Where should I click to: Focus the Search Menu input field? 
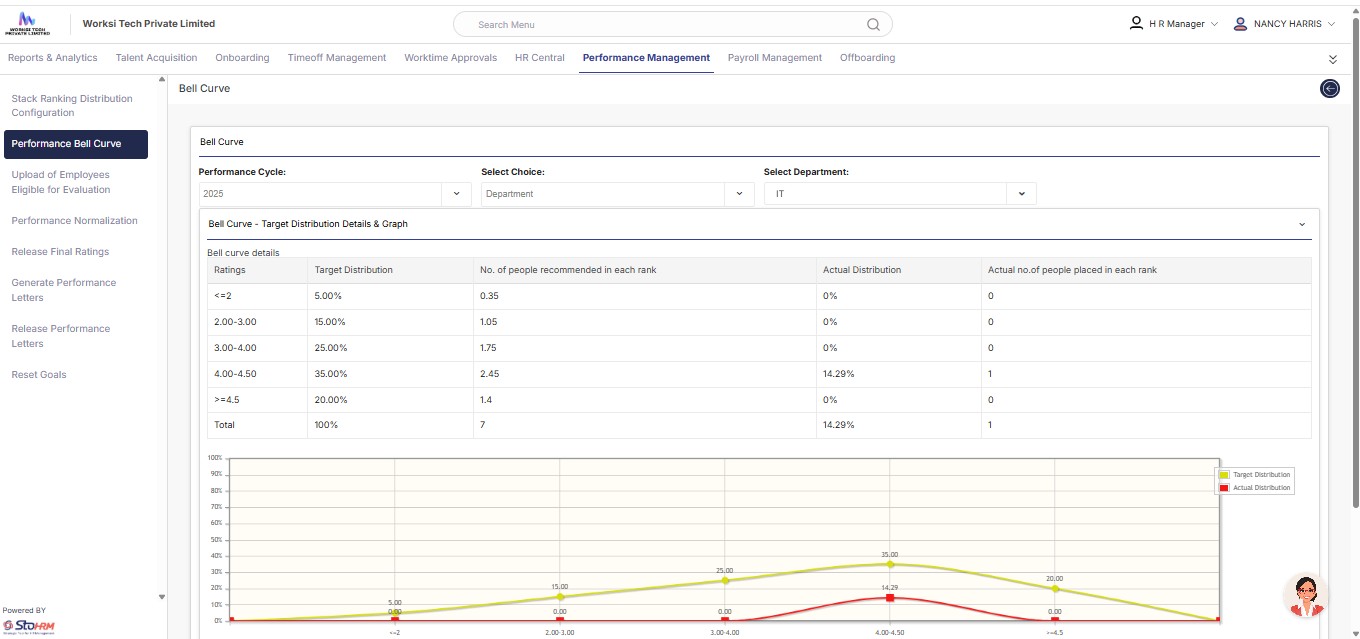(660, 25)
